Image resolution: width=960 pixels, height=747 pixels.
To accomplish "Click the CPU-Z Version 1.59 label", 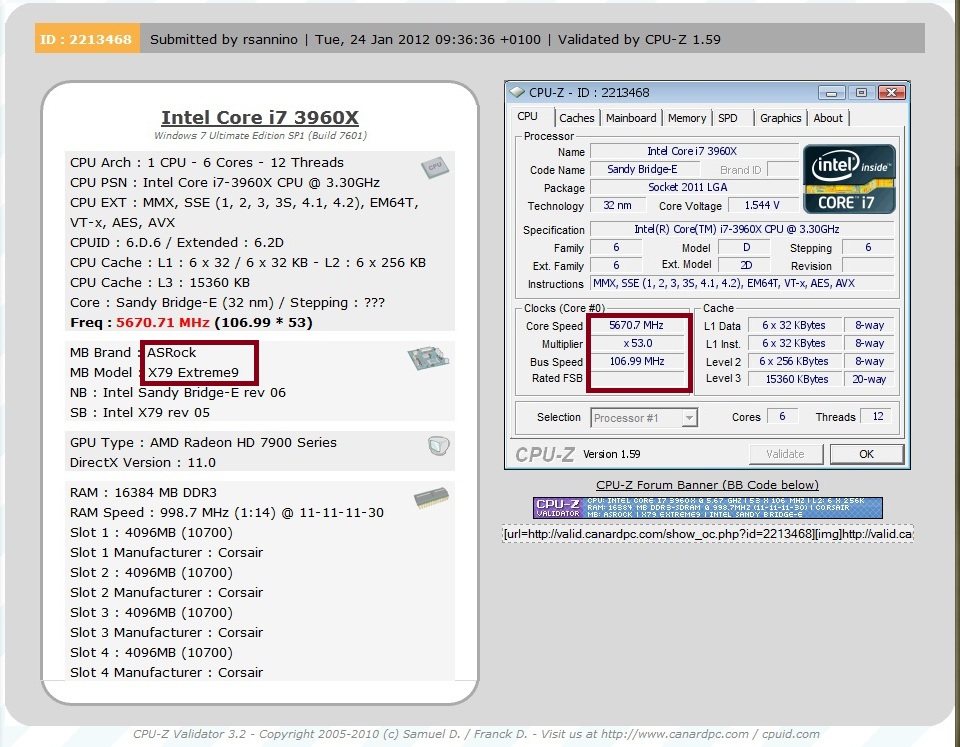I will [x=611, y=454].
